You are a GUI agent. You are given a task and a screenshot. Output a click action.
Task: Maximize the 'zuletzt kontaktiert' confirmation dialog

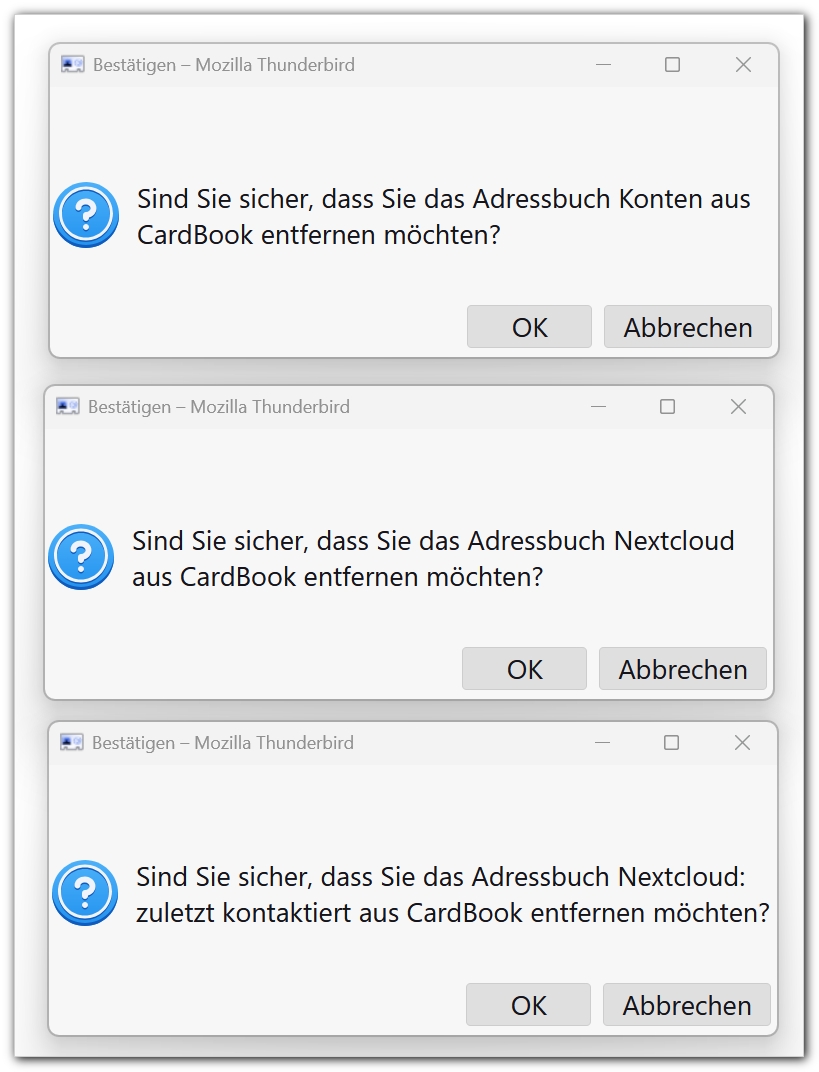coord(671,743)
